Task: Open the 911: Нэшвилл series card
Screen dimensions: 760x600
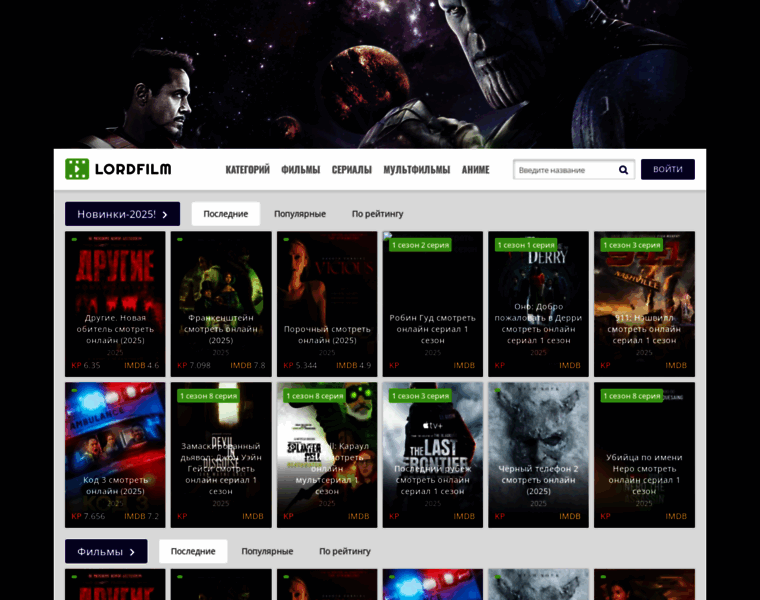Action: tap(644, 304)
